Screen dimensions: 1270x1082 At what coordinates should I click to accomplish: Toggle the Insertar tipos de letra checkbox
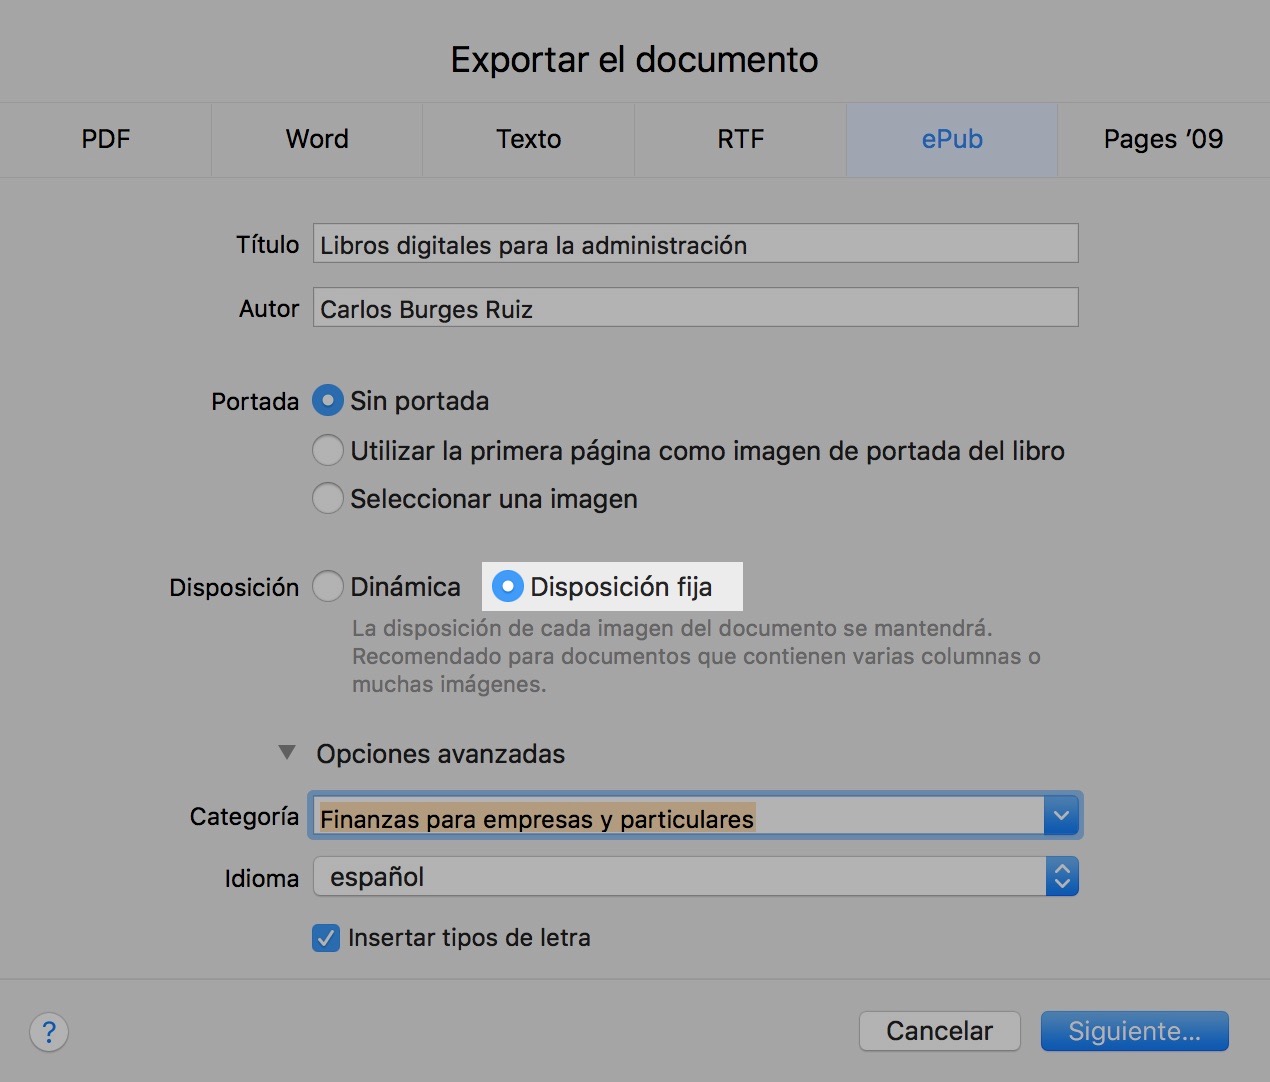(326, 938)
